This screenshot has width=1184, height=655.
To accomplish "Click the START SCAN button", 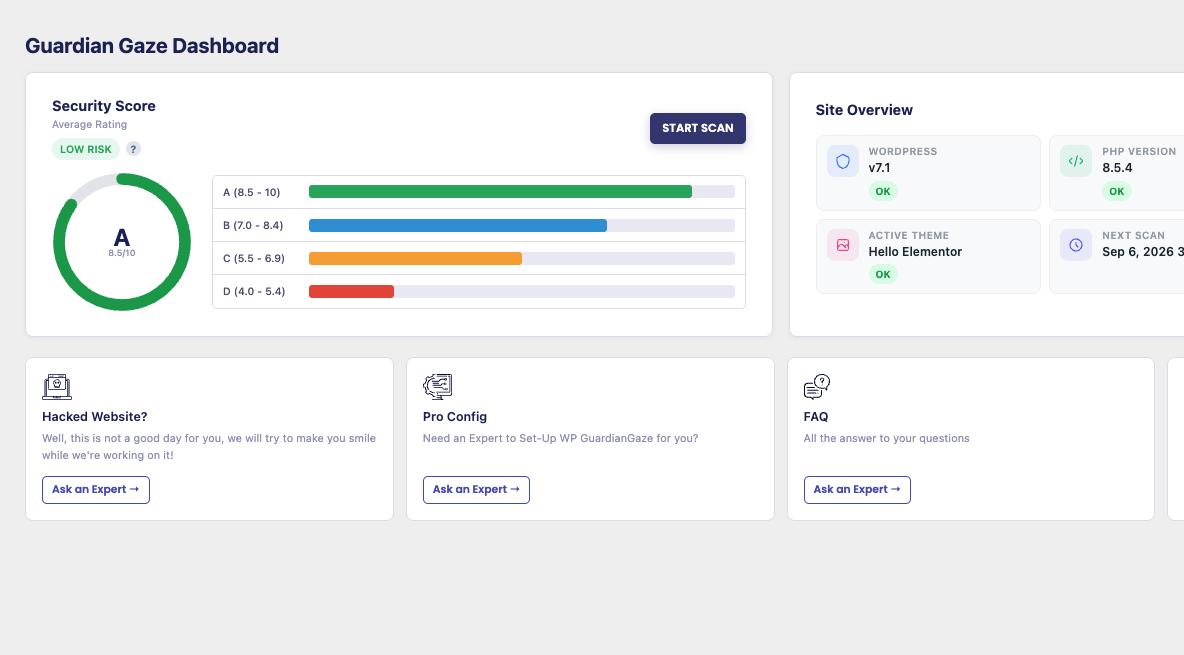I will [698, 128].
